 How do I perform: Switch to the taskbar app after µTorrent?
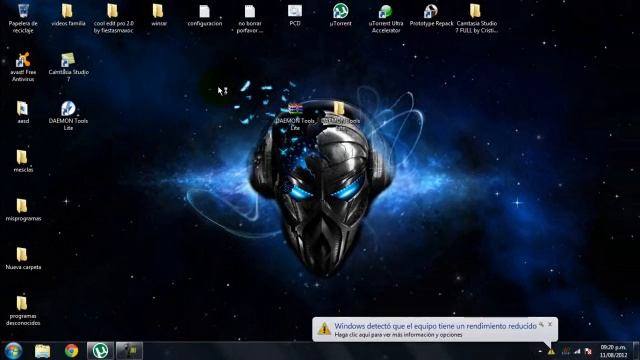point(129,351)
